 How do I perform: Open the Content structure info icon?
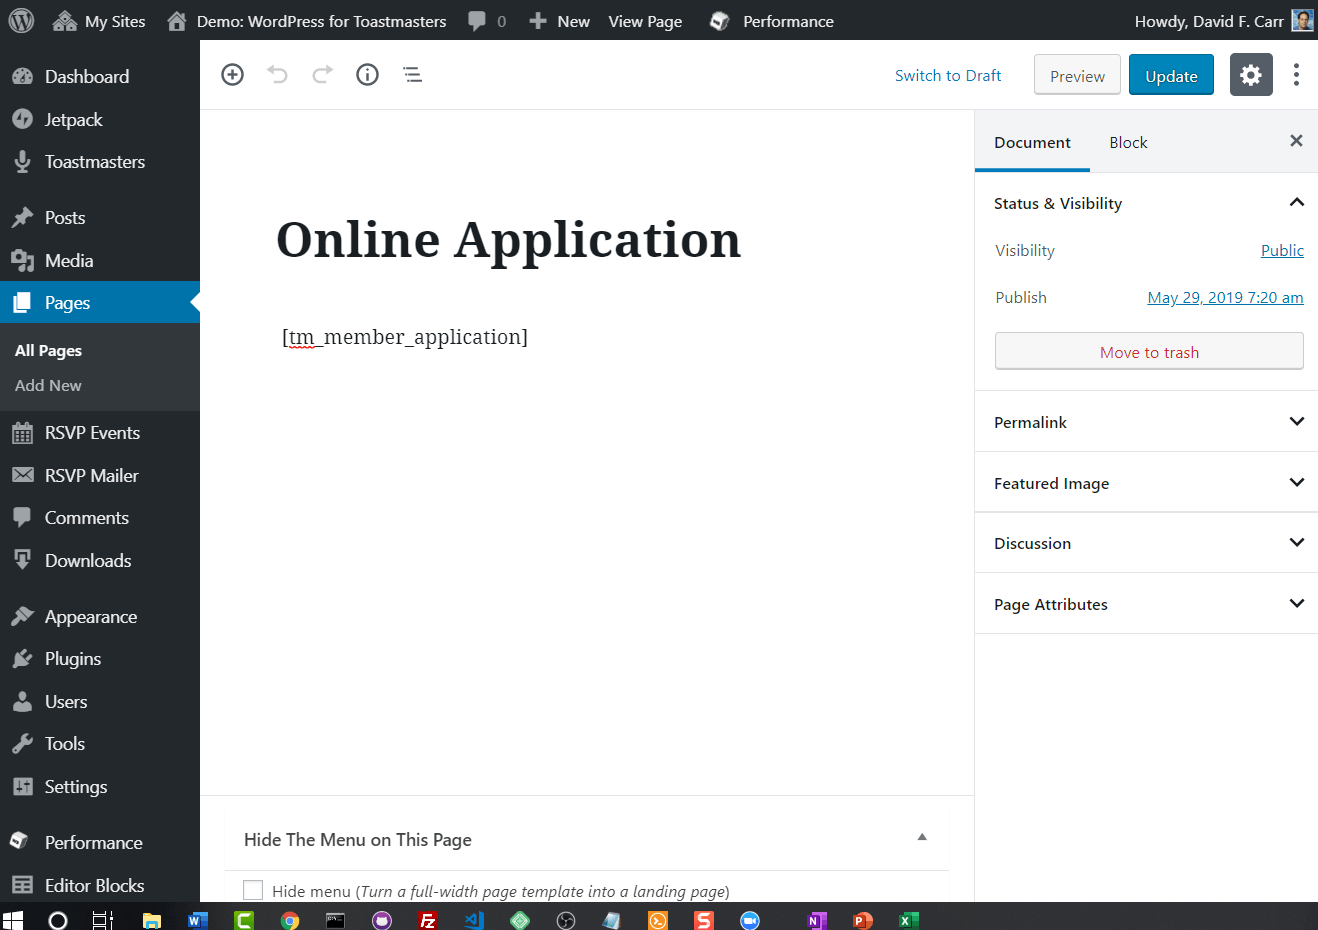pos(367,75)
